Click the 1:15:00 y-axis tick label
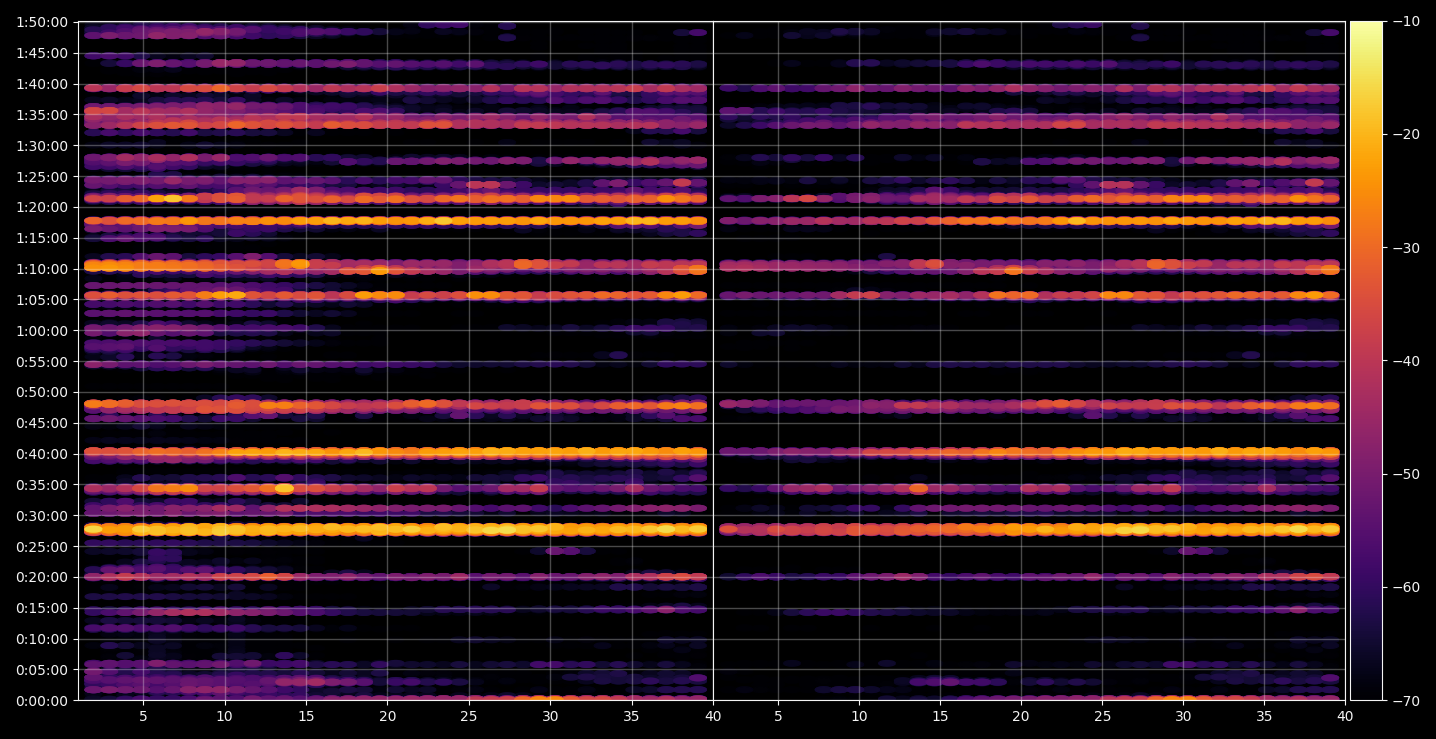Viewport: 1436px width, 739px height. coord(42,238)
